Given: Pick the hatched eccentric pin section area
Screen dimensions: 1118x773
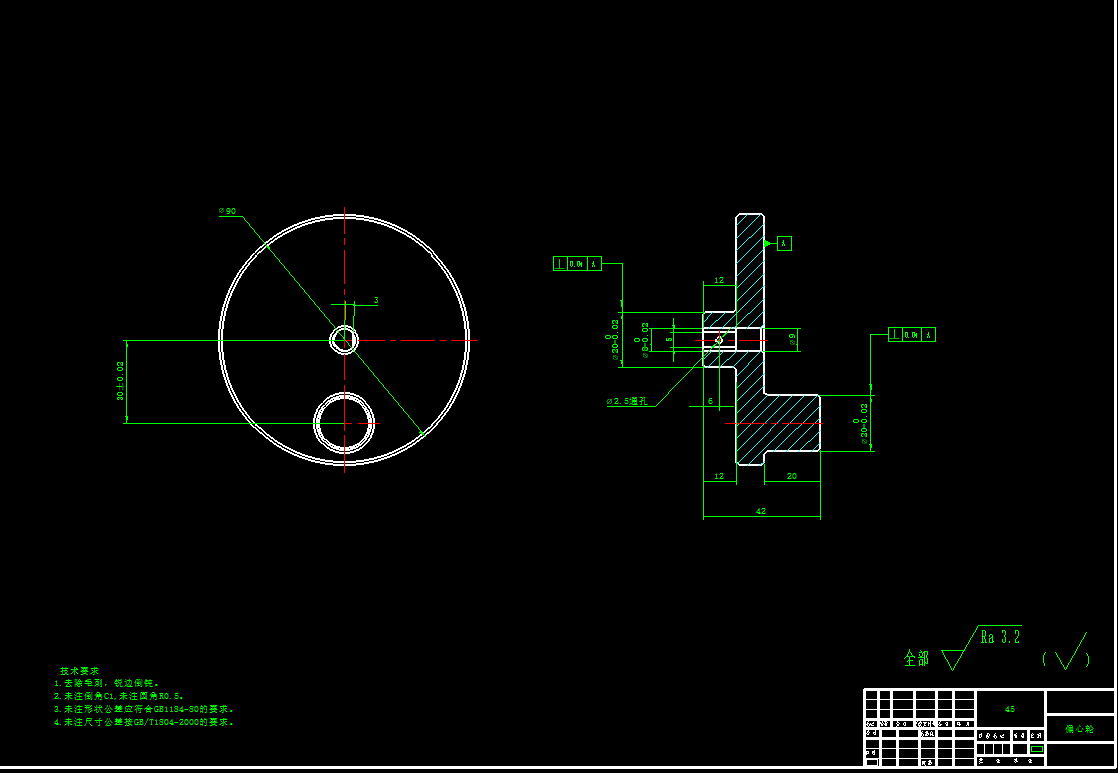Looking at the screenshot, I should click(x=791, y=423).
